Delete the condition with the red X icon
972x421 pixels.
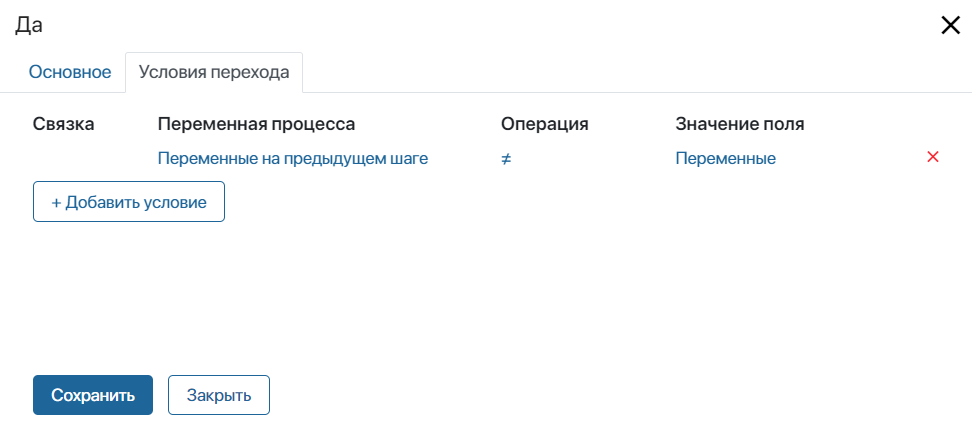click(x=933, y=157)
